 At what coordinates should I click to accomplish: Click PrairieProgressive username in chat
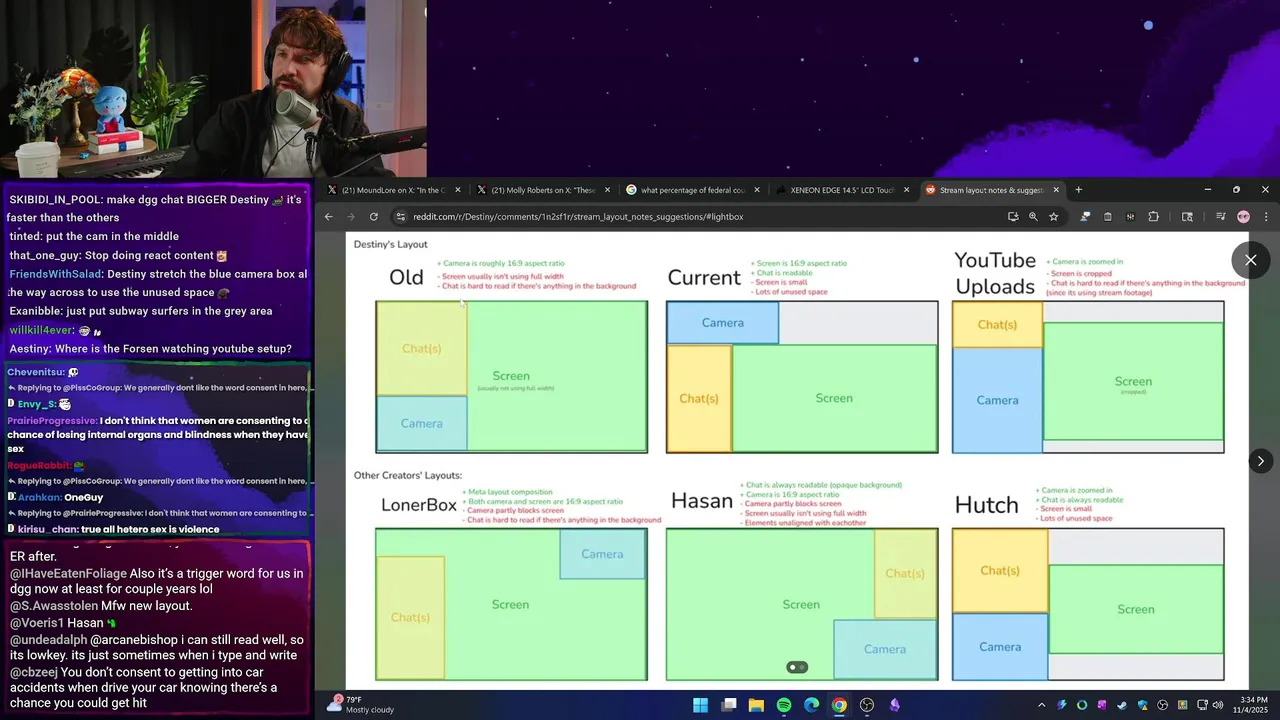51,421
